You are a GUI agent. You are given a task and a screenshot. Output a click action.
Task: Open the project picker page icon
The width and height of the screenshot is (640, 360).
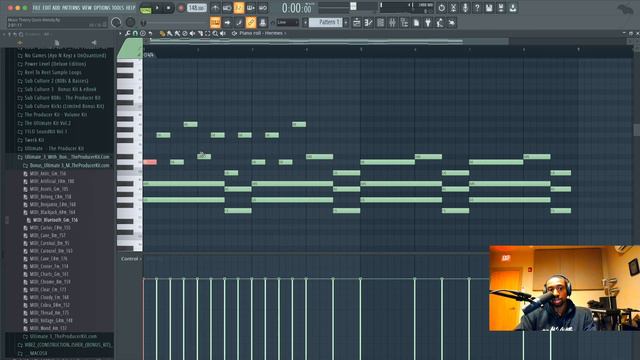coord(416,23)
